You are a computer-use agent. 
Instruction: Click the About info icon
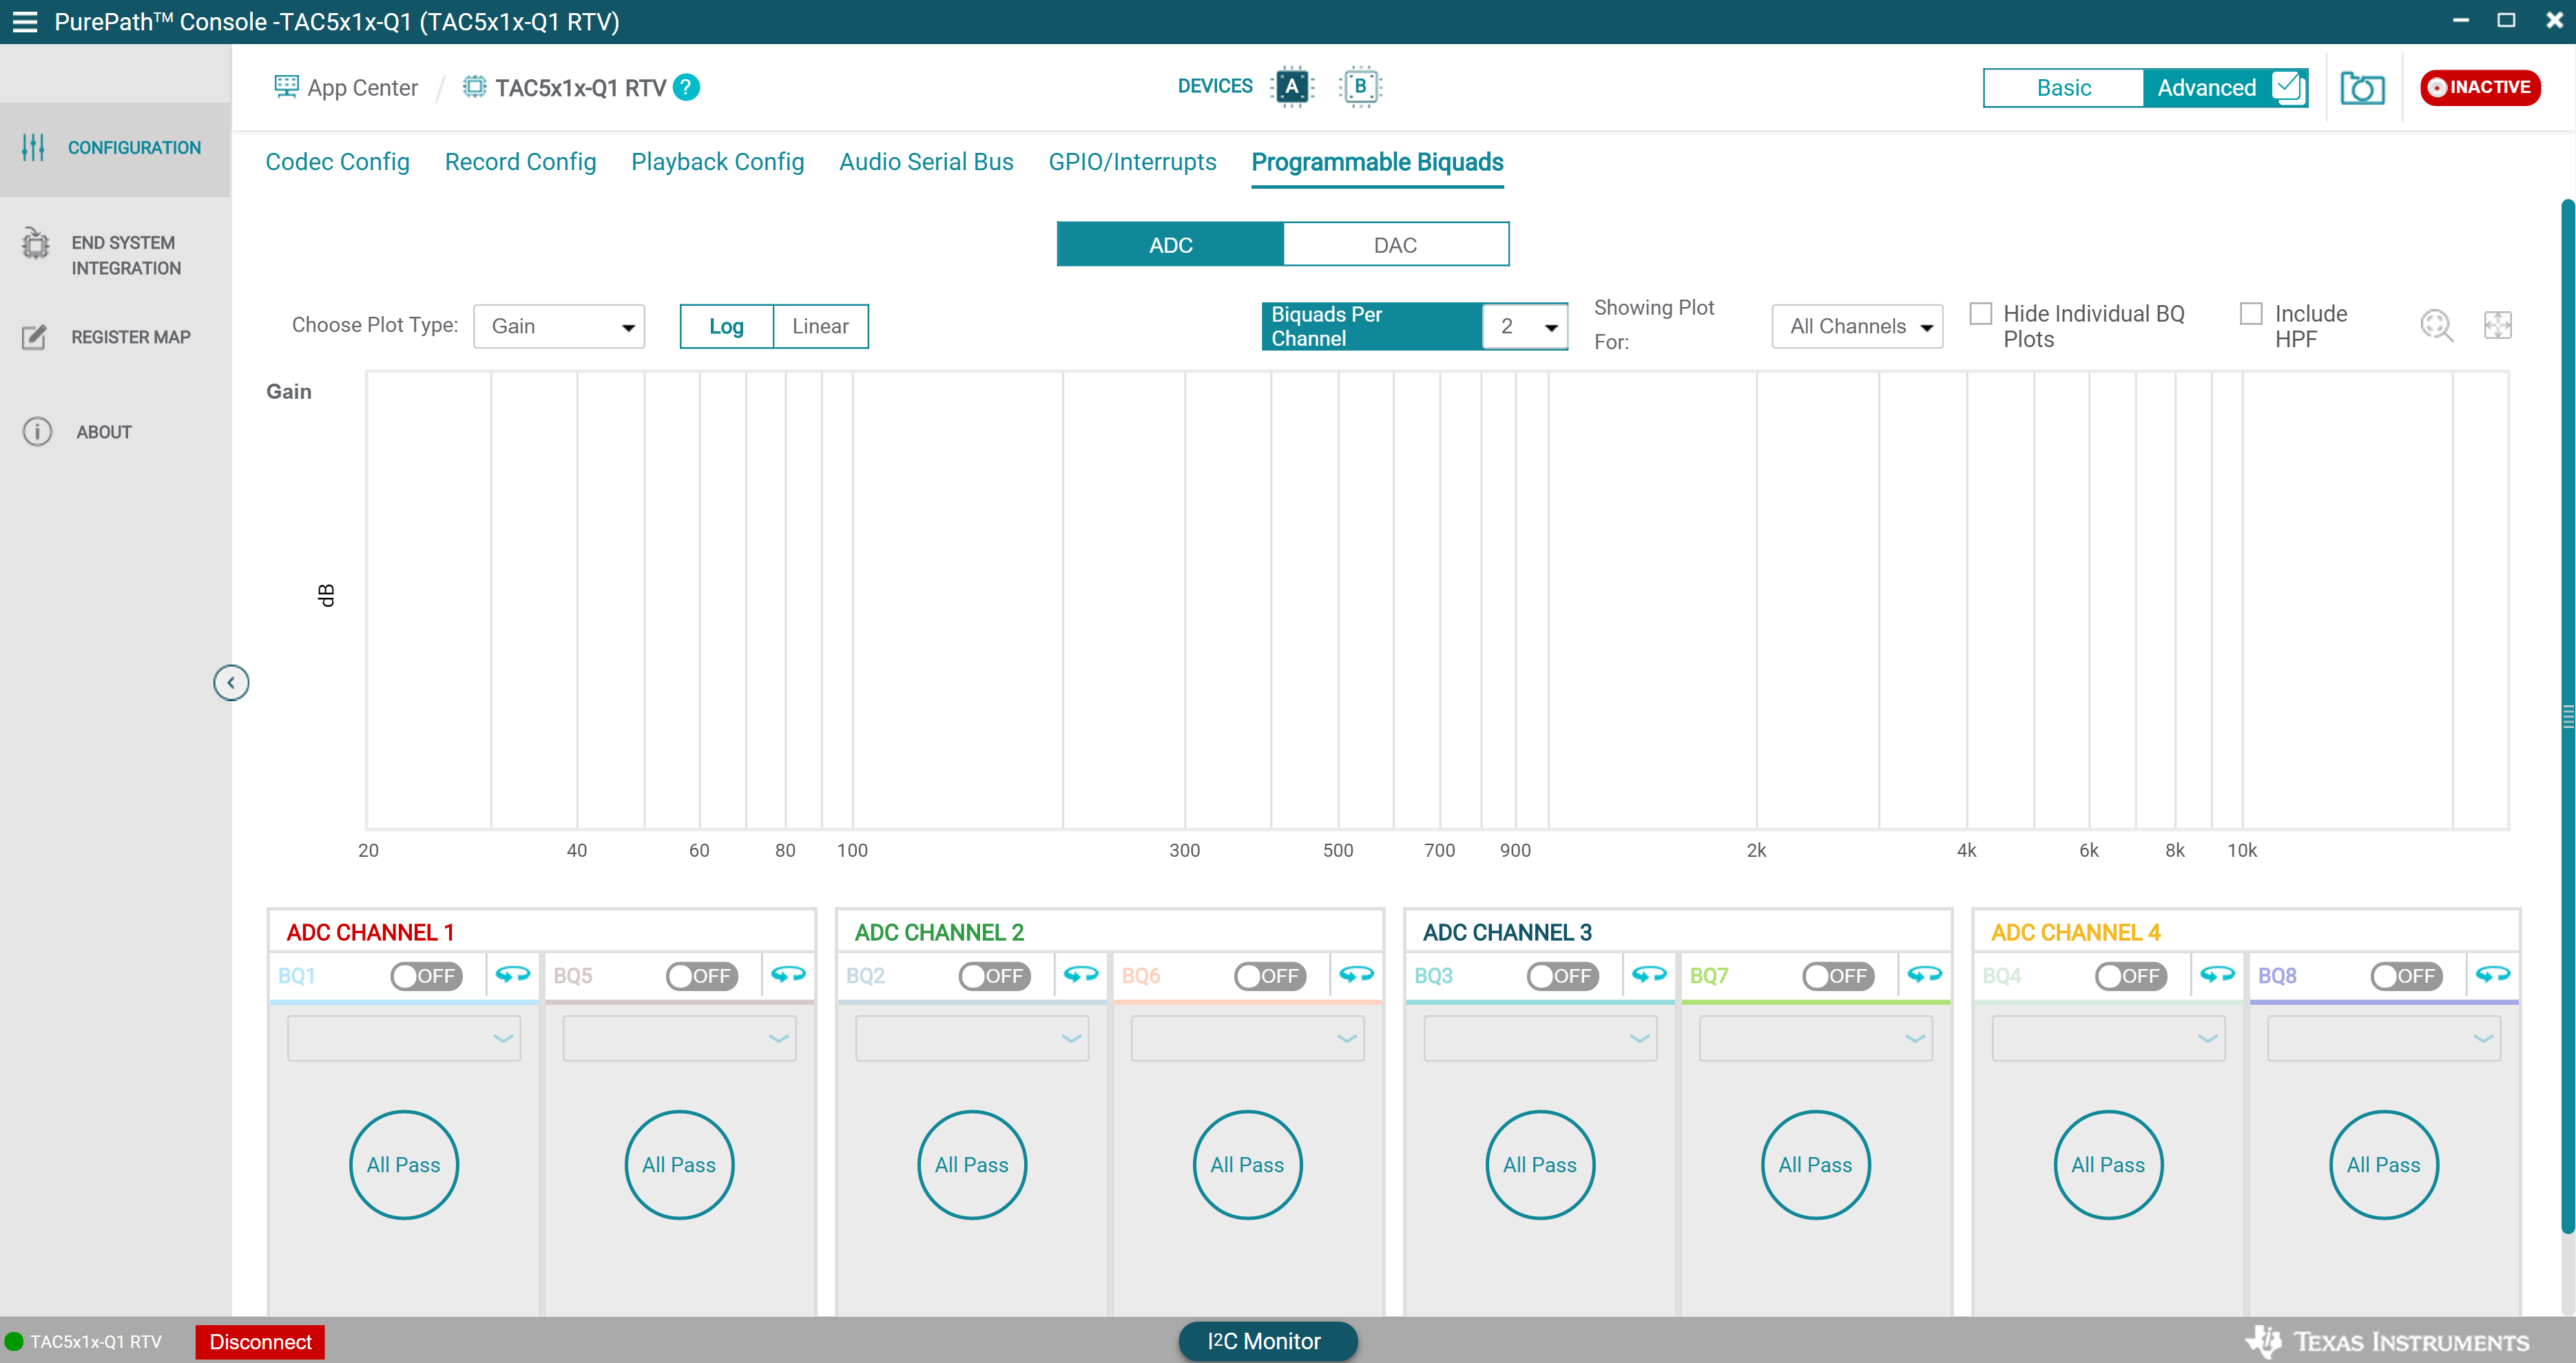tap(37, 432)
